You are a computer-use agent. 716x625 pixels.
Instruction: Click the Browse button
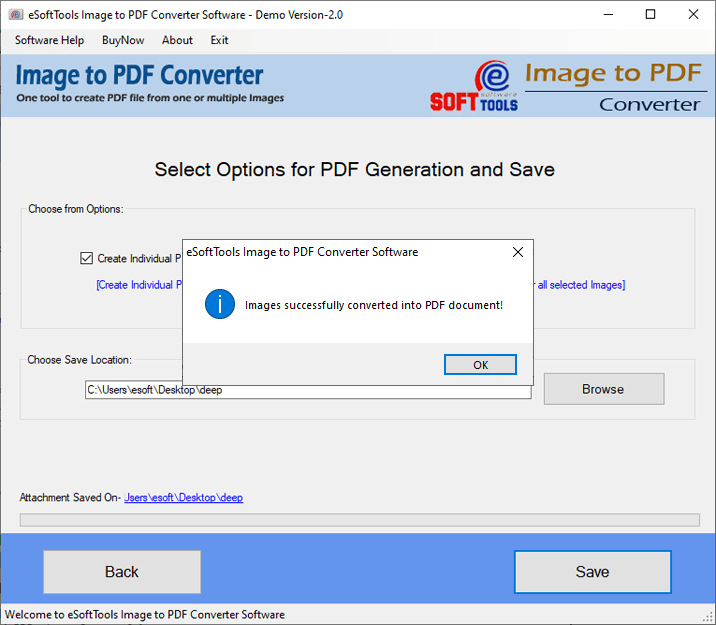pos(604,389)
